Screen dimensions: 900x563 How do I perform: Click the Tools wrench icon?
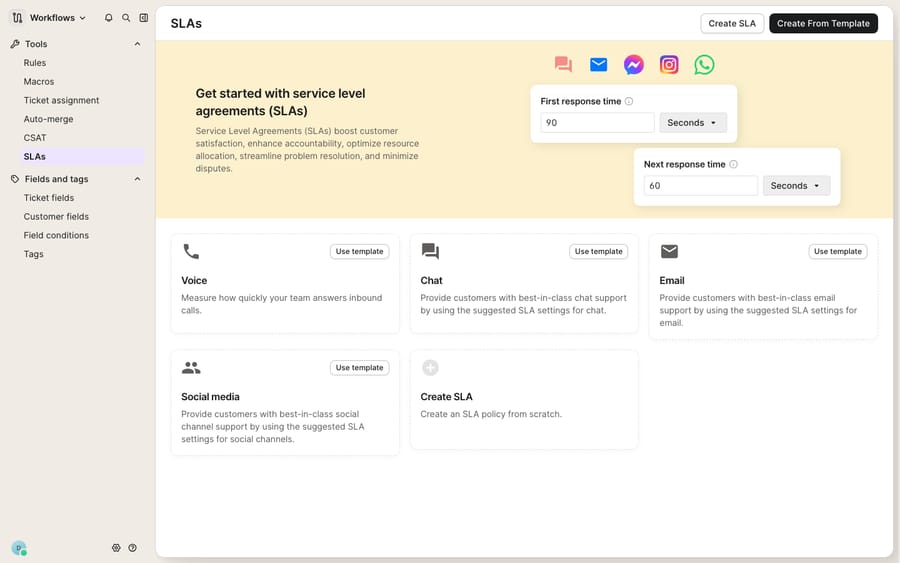click(15, 44)
